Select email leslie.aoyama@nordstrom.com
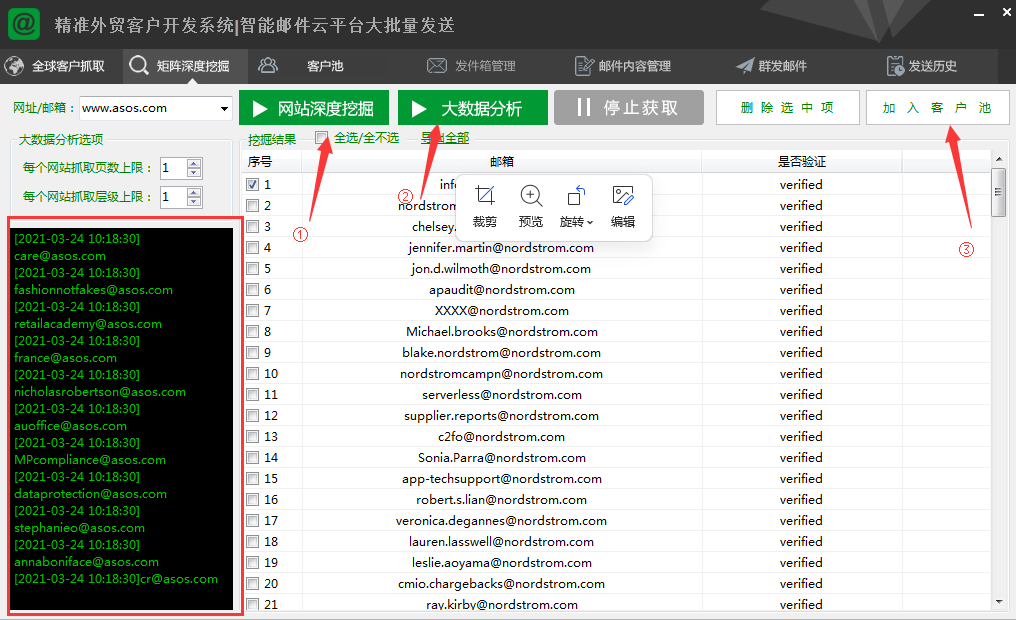The width and height of the screenshot is (1016, 620). (x=502, y=563)
